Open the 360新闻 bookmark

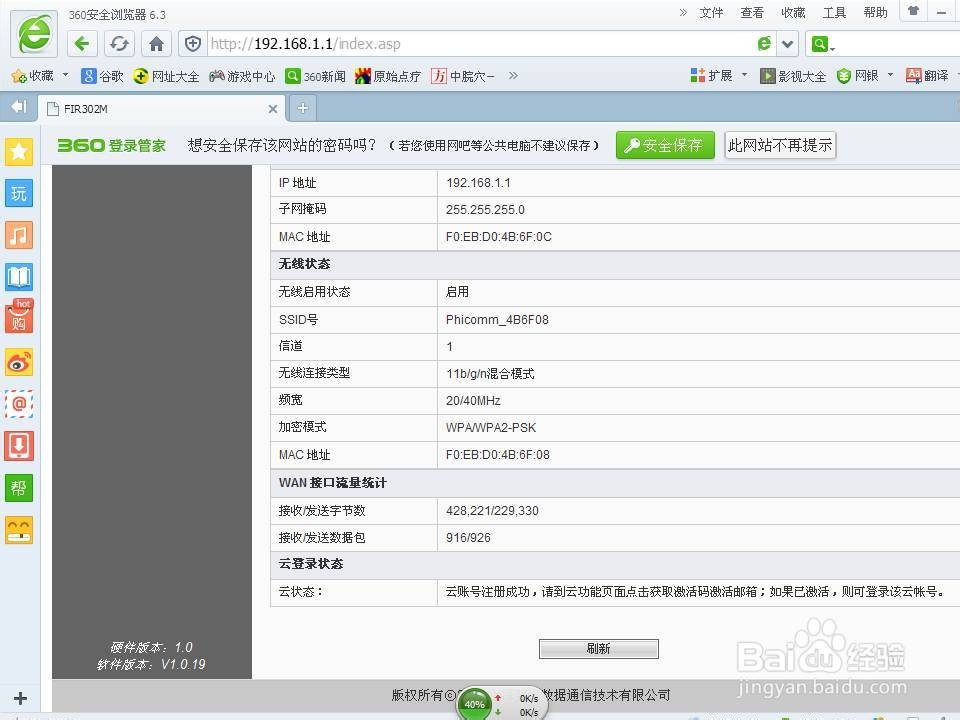(316, 76)
